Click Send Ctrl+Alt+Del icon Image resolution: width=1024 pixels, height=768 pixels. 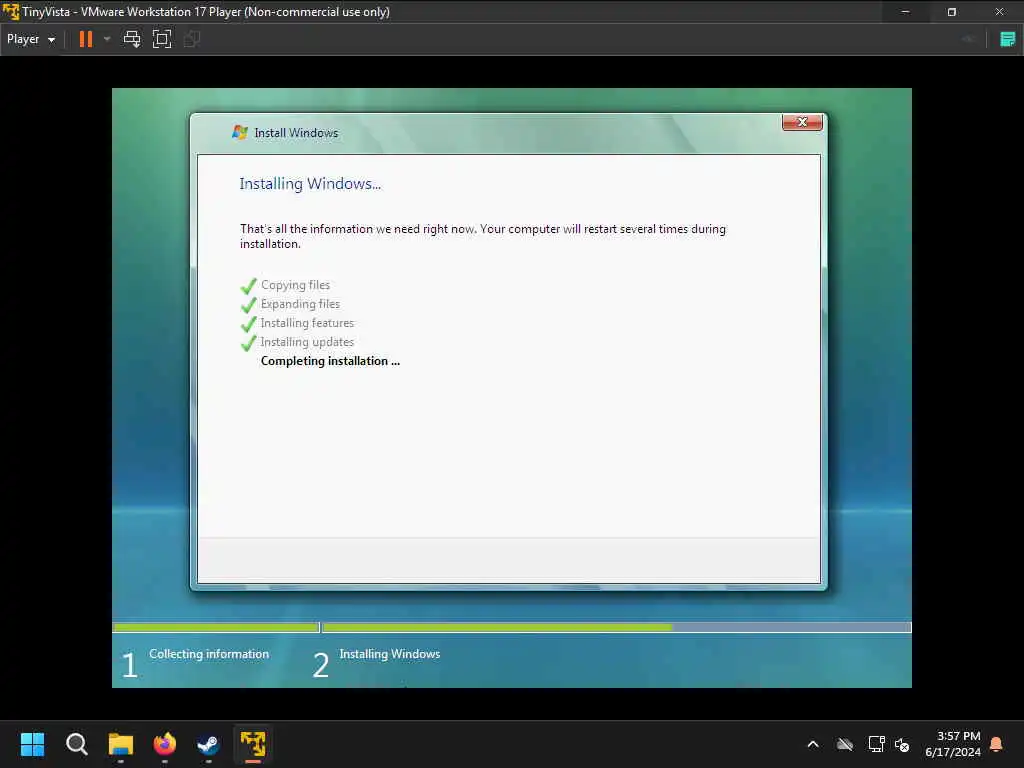coord(132,39)
